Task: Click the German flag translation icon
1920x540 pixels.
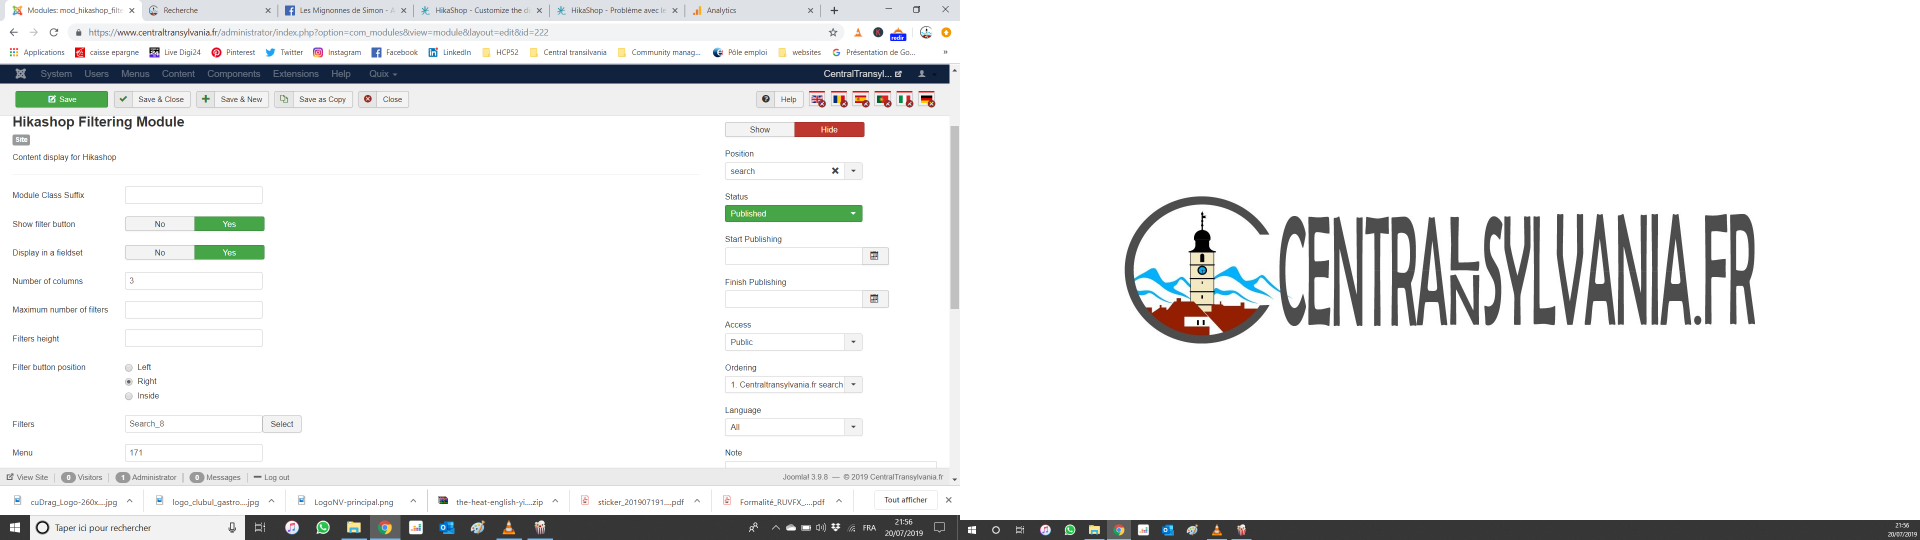Action: (927, 99)
